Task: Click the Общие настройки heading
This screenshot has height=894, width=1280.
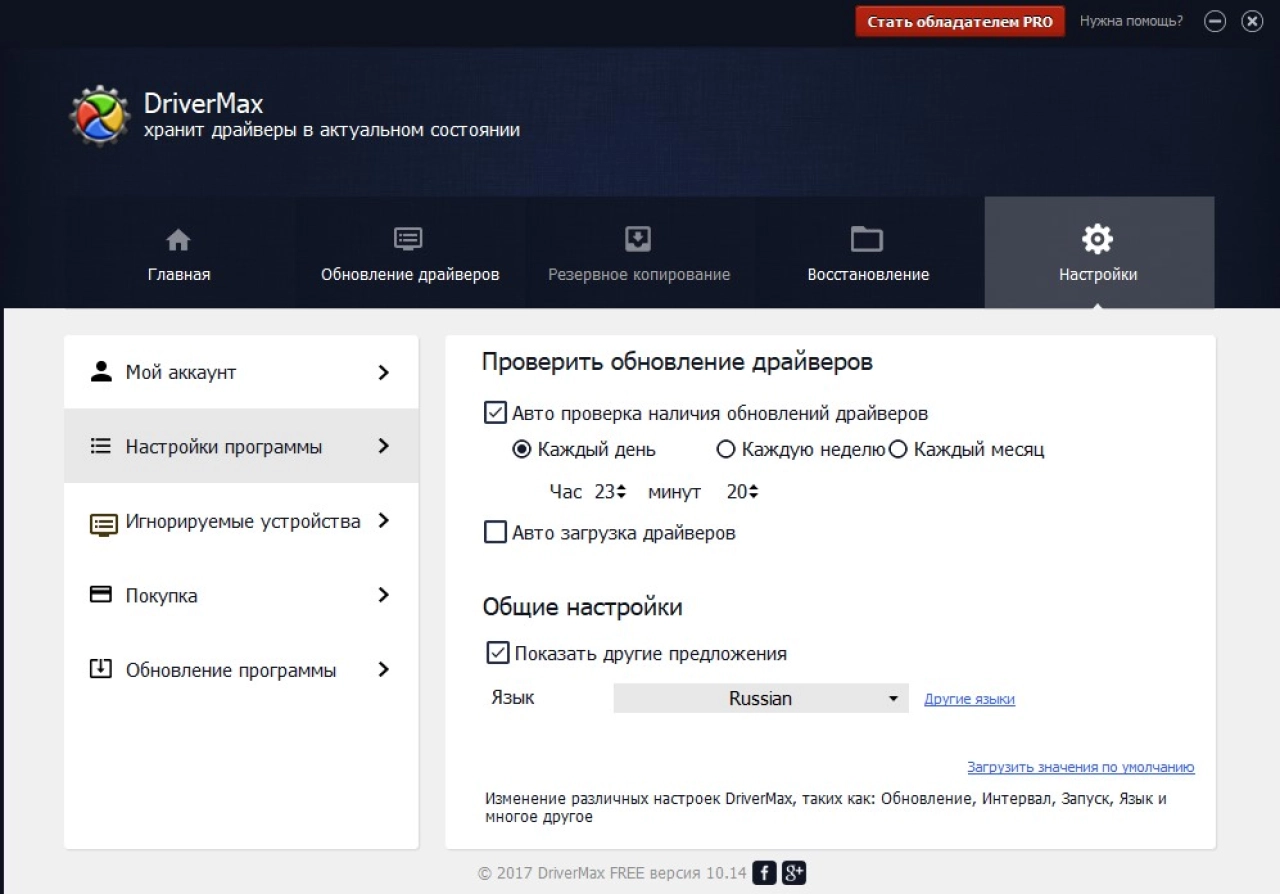Action: click(583, 607)
